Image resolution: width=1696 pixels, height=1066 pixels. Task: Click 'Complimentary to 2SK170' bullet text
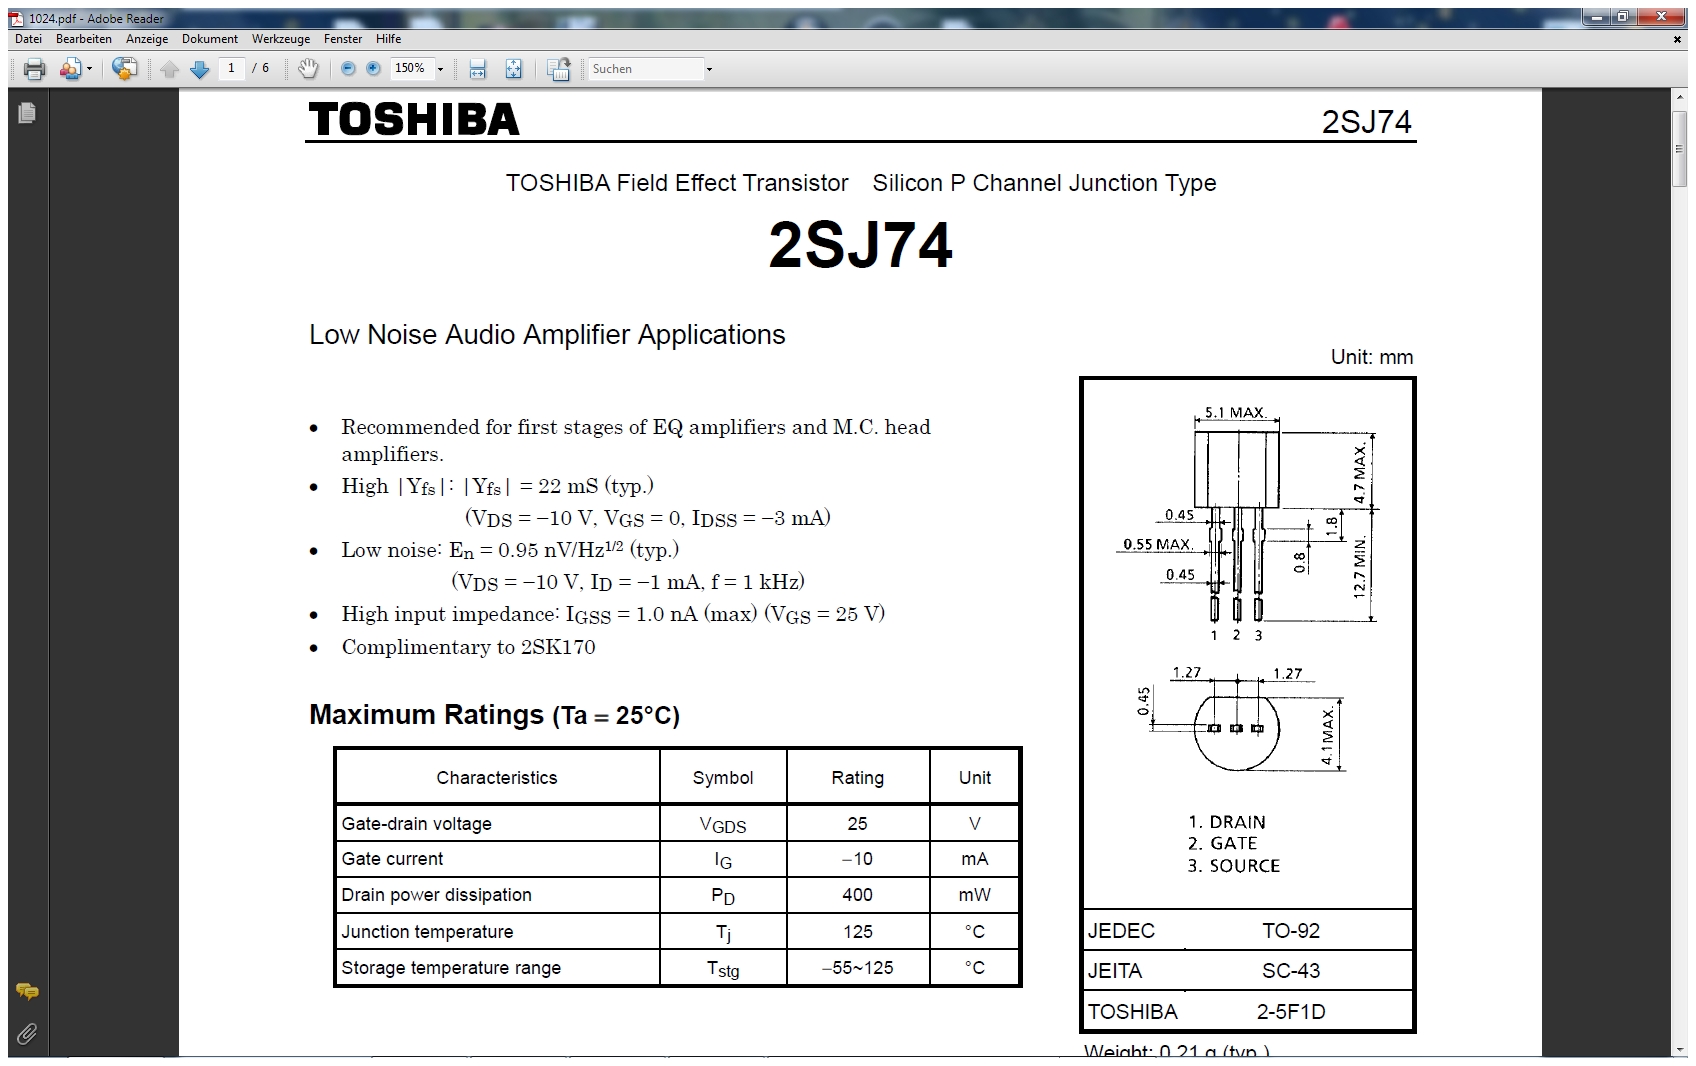468,646
